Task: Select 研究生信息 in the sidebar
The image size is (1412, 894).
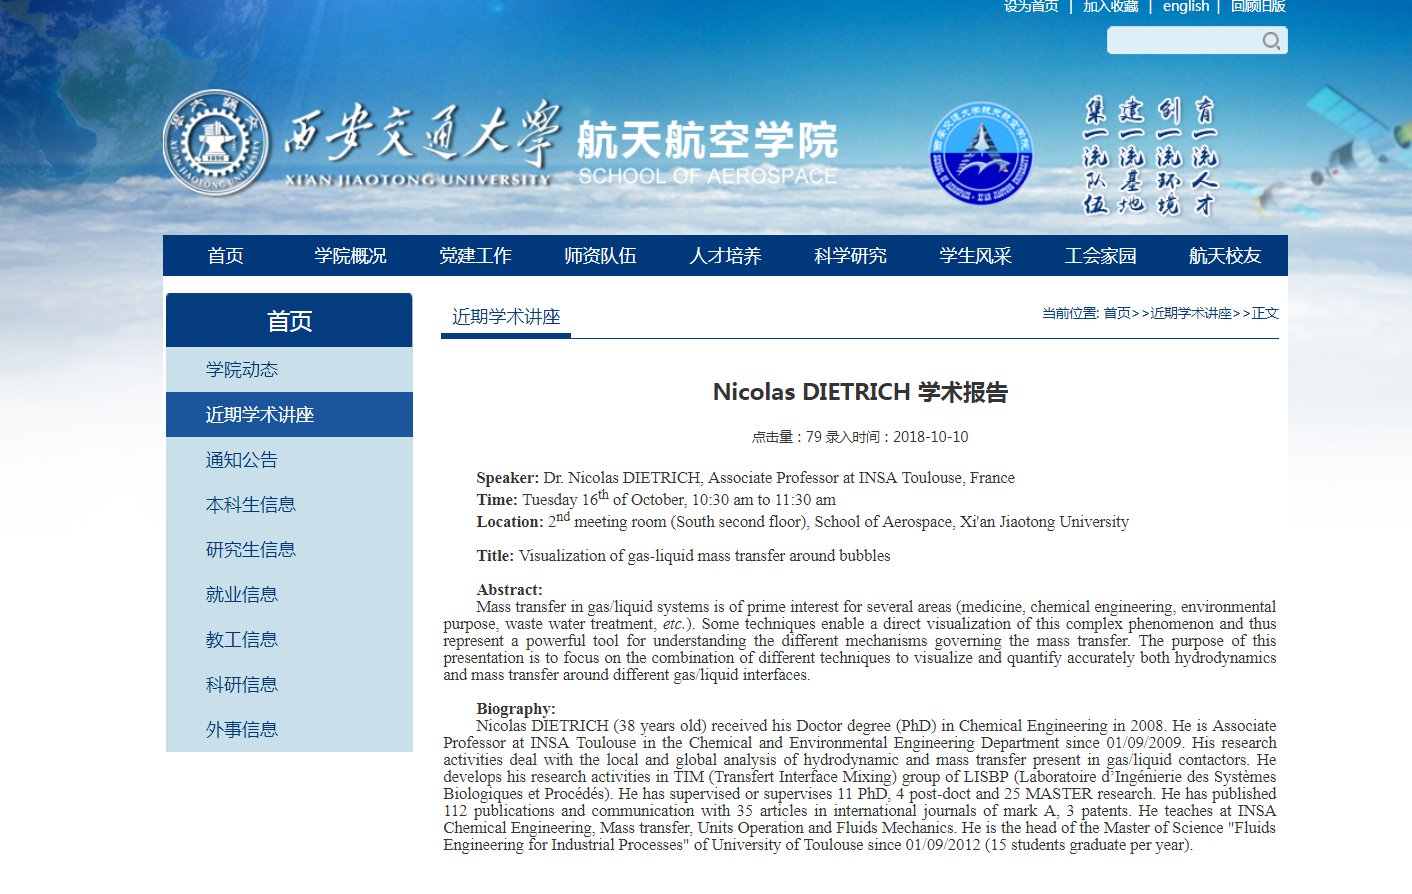Action: tap(289, 550)
